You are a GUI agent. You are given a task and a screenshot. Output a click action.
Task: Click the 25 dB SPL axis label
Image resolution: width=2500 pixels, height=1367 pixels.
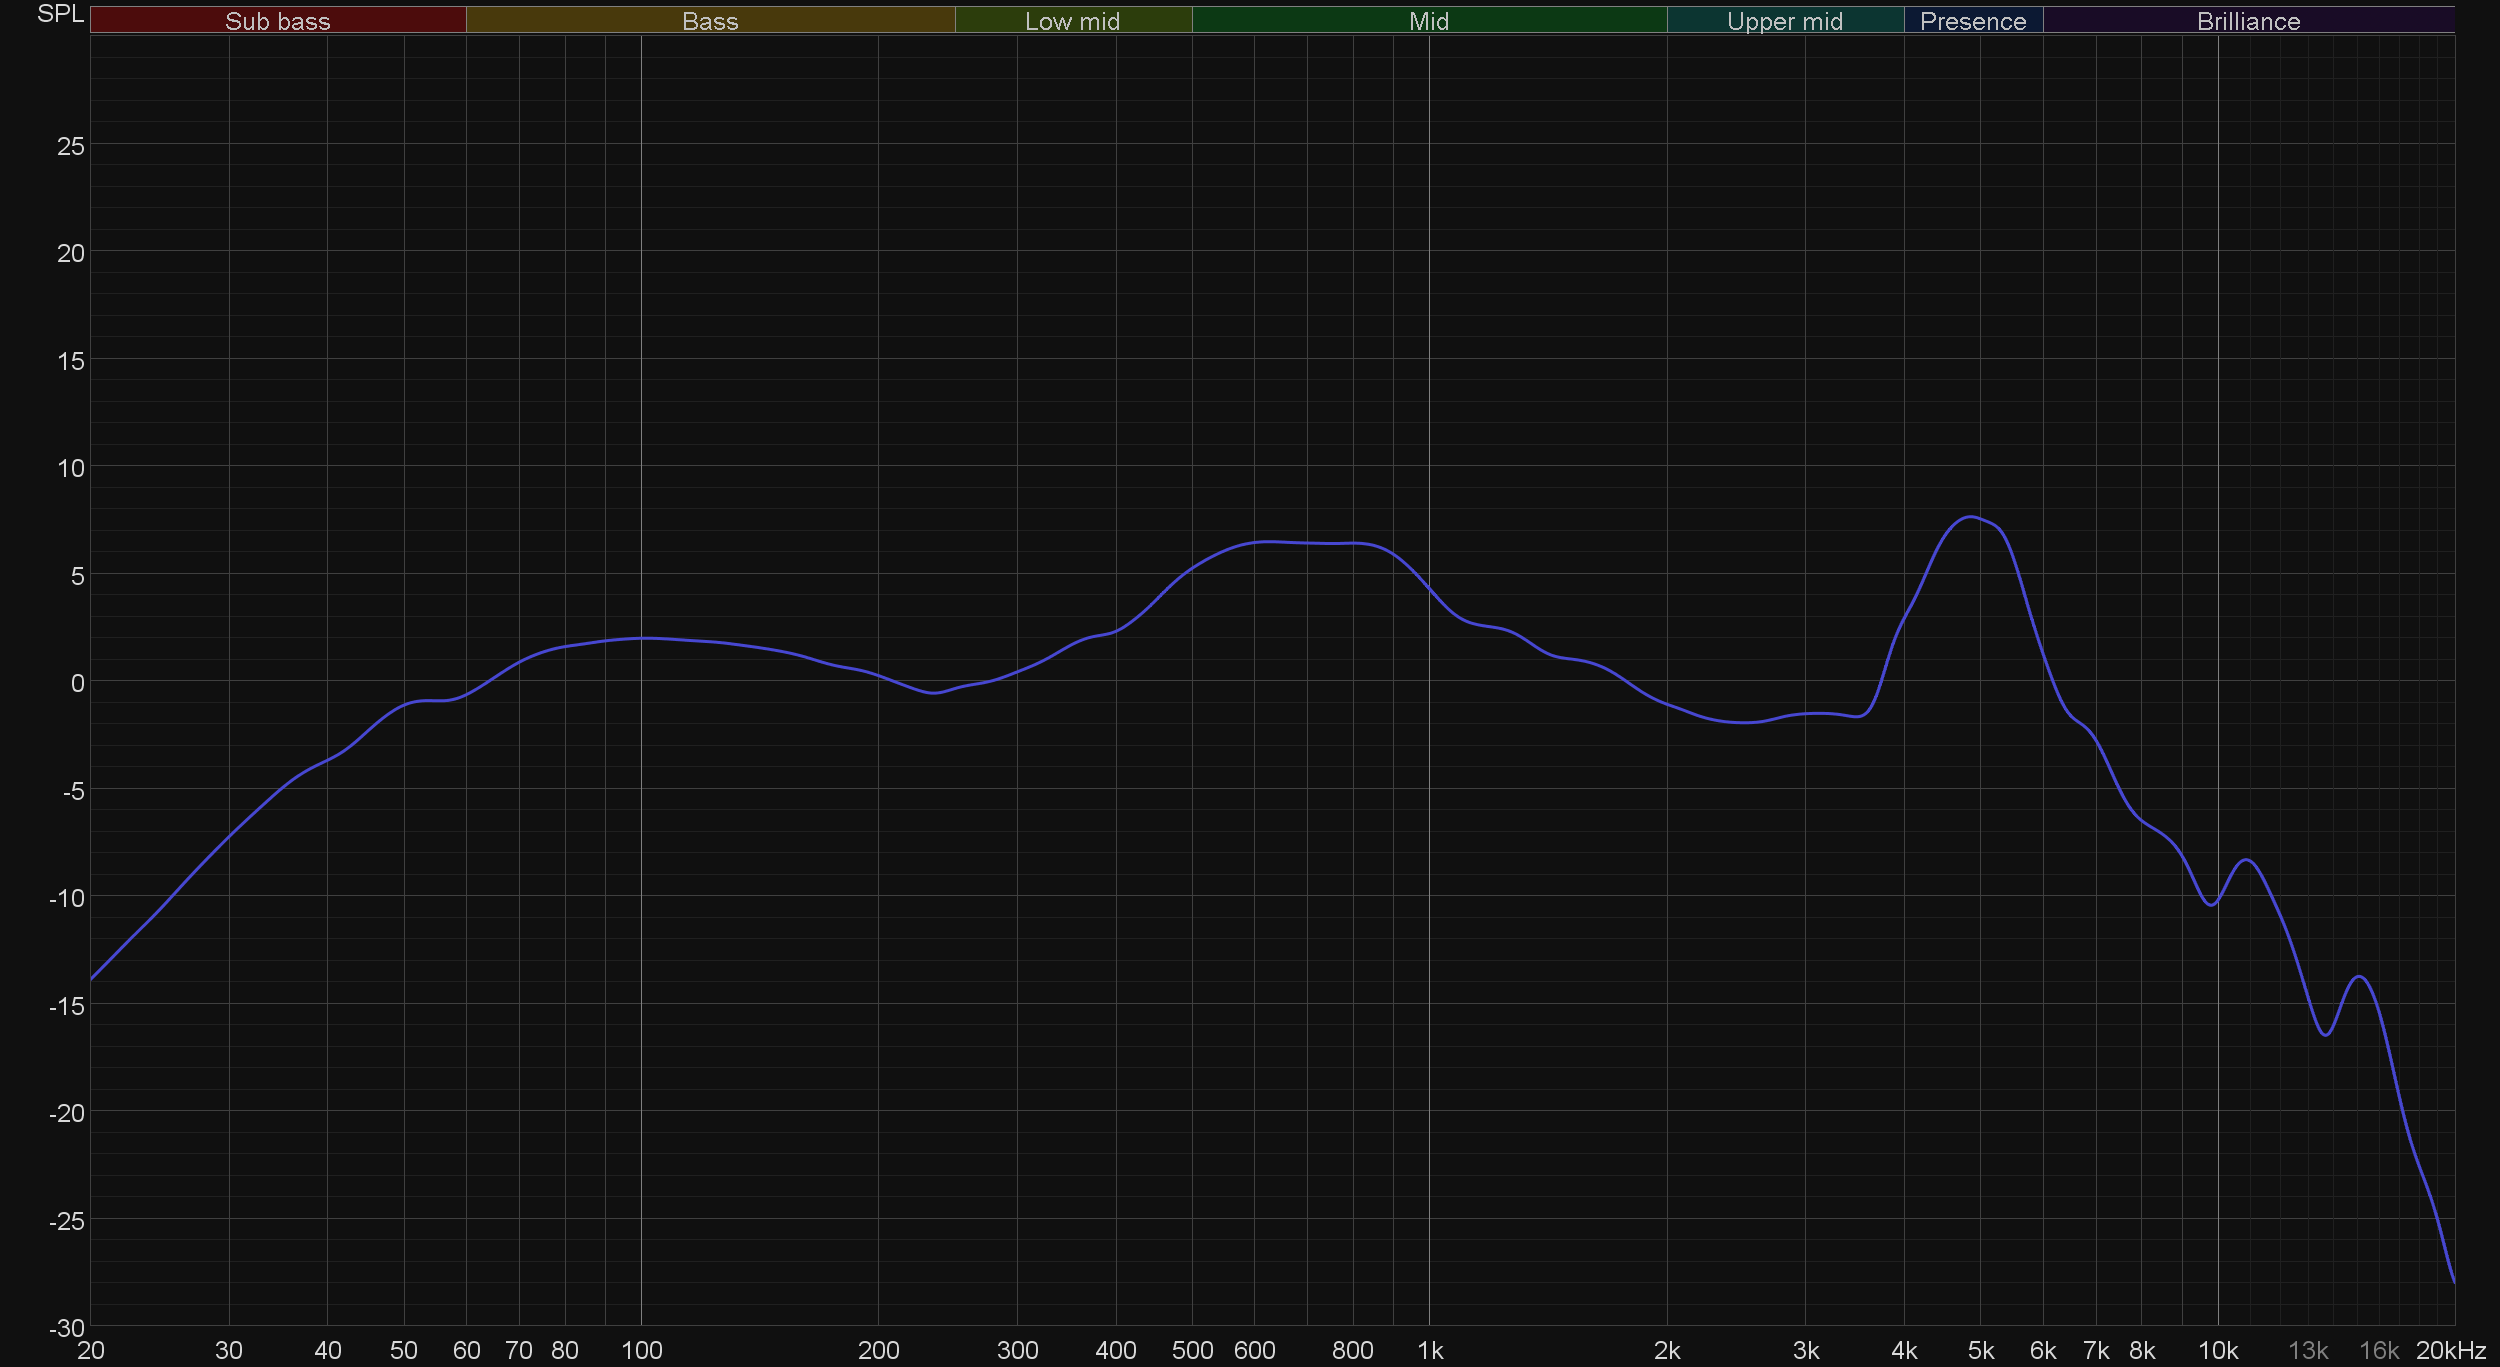point(70,147)
